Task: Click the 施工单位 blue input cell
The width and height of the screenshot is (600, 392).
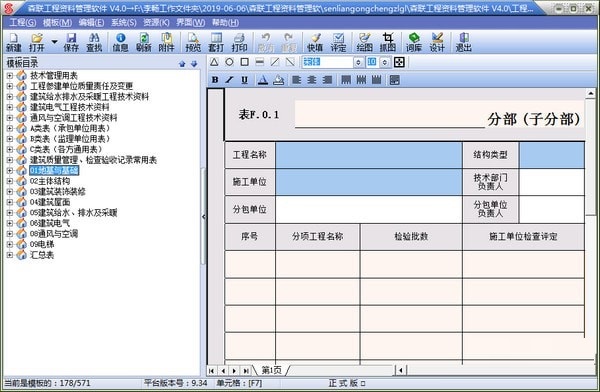Action: tap(369, 182)
